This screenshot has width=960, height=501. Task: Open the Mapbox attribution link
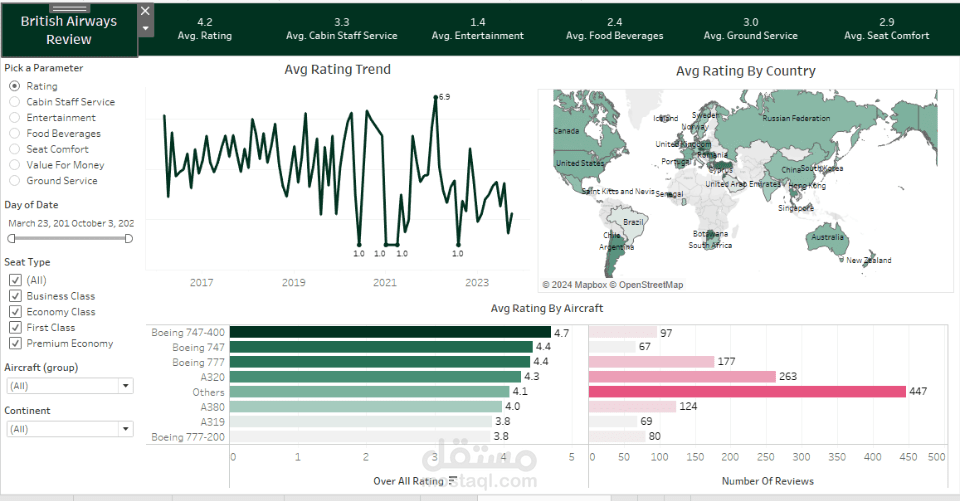(x=575, y=285)
